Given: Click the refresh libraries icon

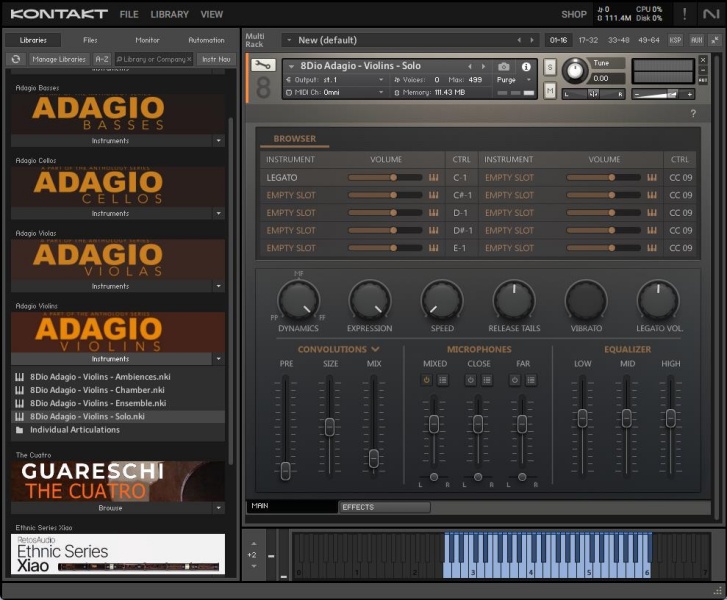Looking at the screenshot, I should coord(16,59).
